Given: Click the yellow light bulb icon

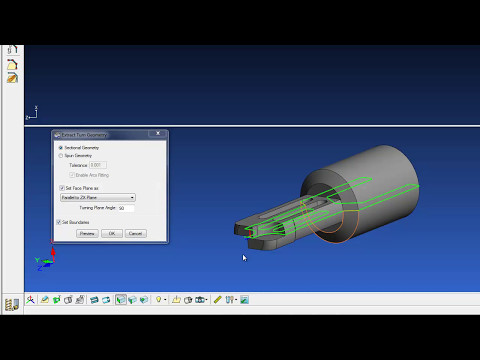Looking at the screenshot, I should 159,300.
